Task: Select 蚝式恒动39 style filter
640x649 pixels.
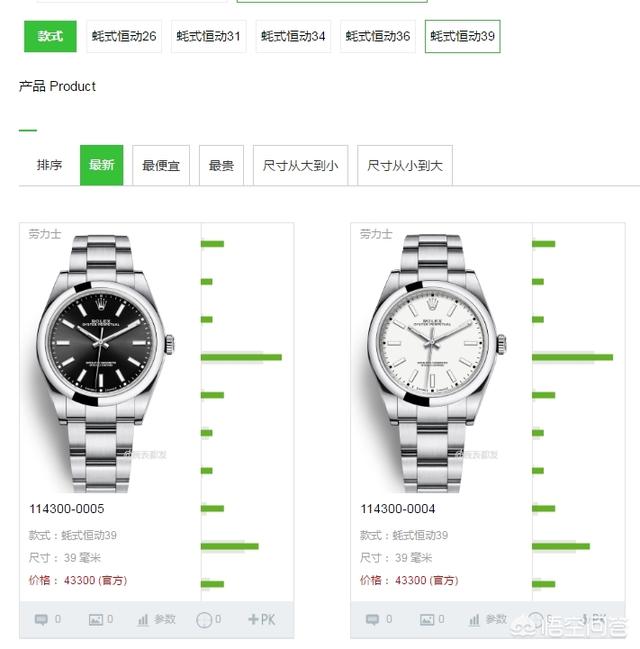Action: 462,36
